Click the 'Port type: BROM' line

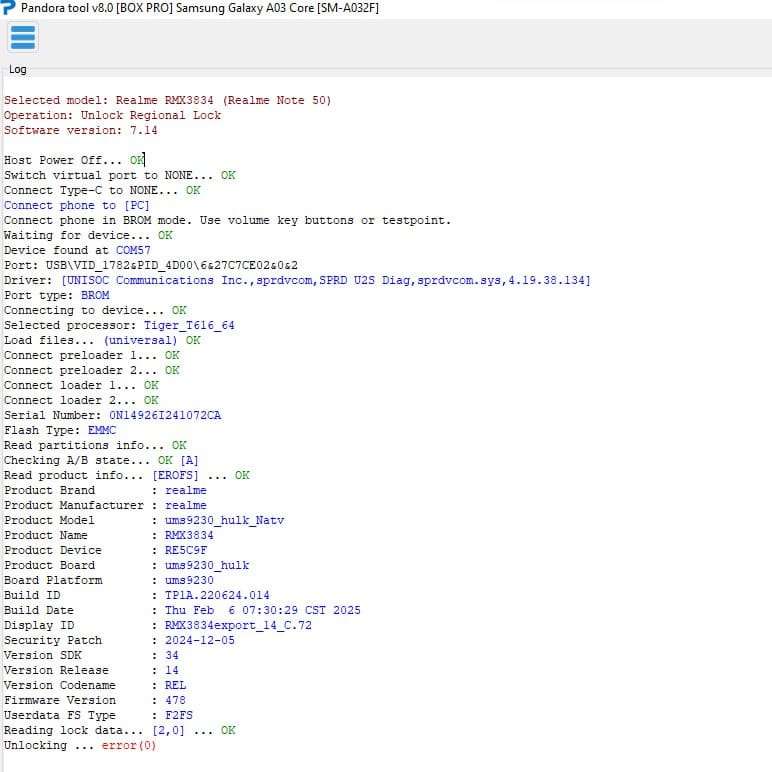pos(57,295)
